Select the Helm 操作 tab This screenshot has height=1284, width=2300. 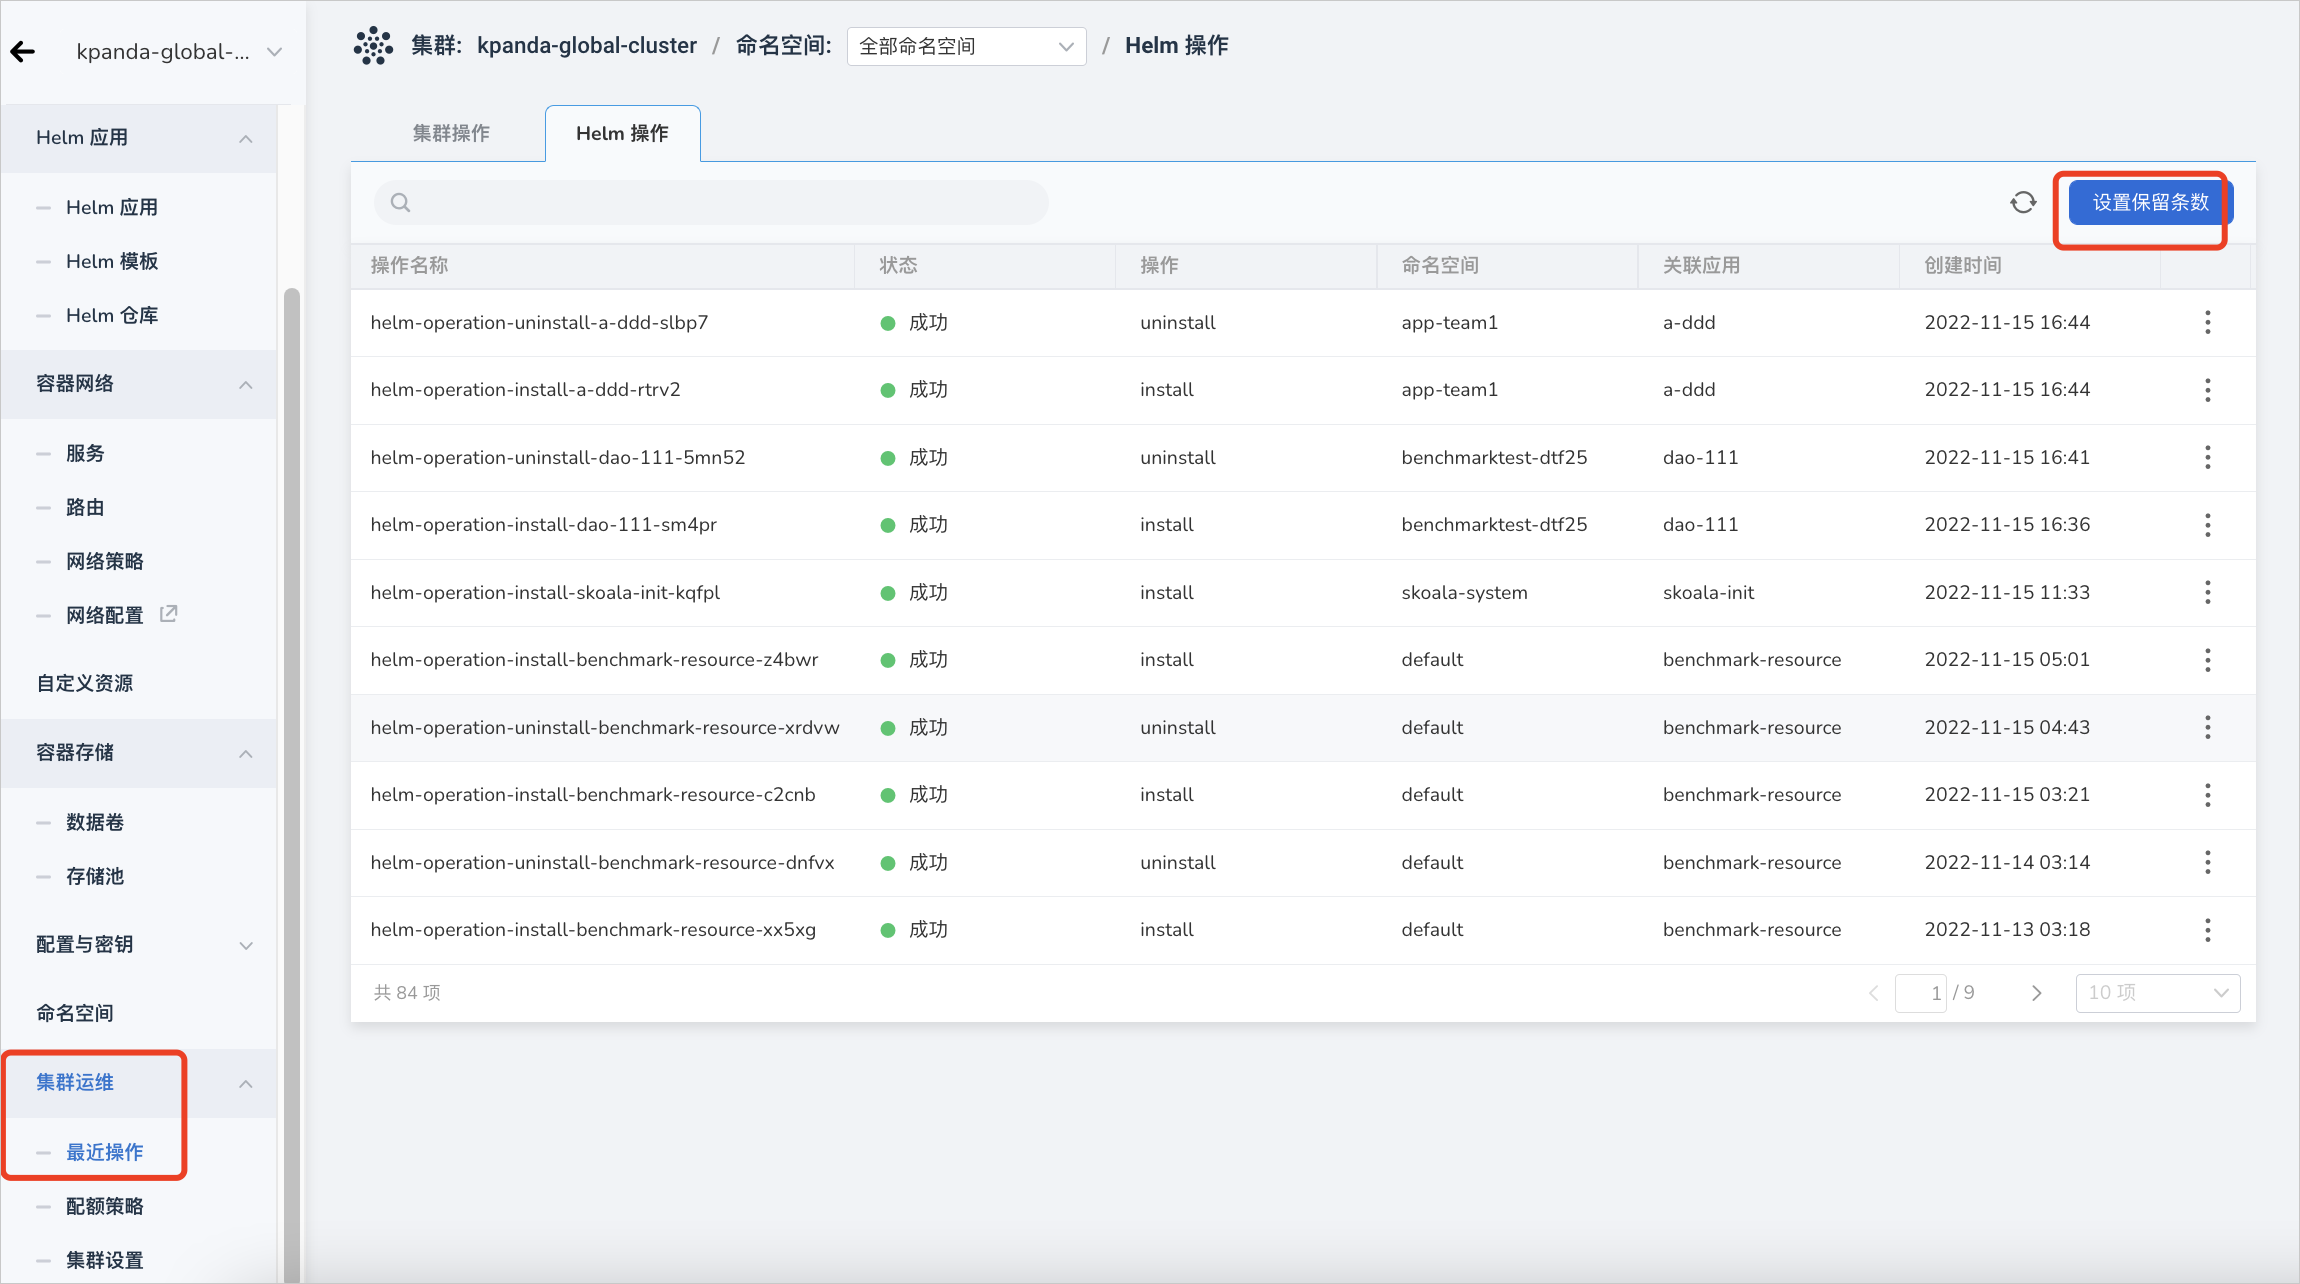click(x=622, y=133)
